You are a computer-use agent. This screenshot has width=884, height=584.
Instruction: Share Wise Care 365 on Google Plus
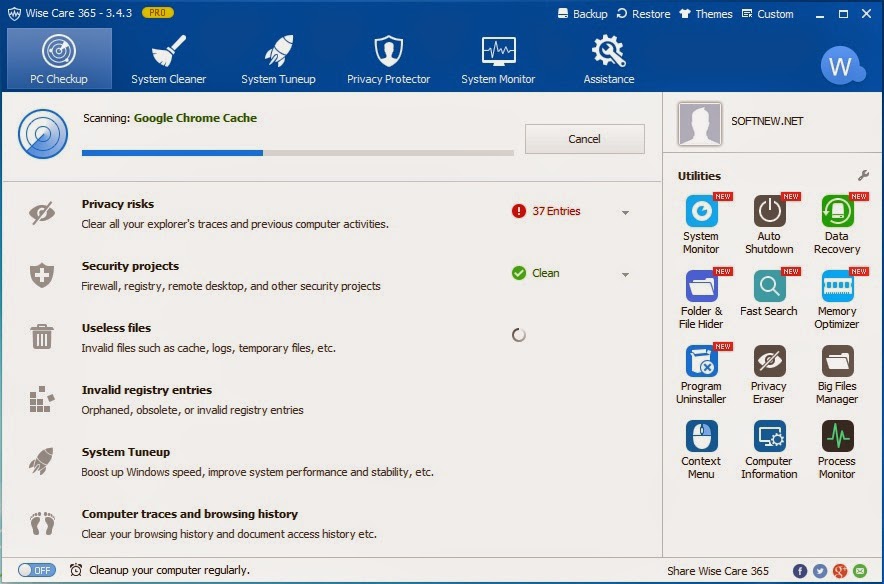(x=840, y=571)
